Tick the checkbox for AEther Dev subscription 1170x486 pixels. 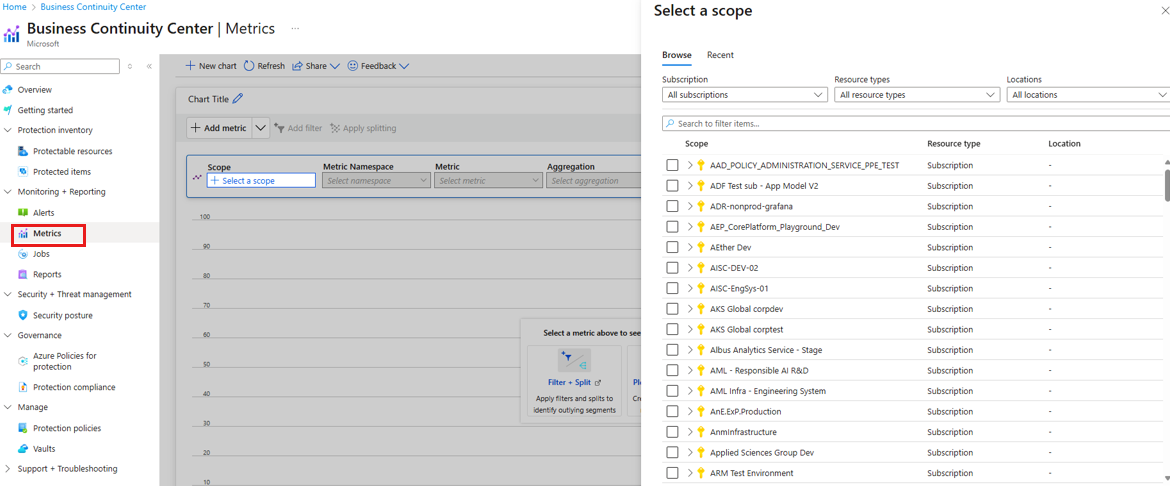(x=673, y=247)
